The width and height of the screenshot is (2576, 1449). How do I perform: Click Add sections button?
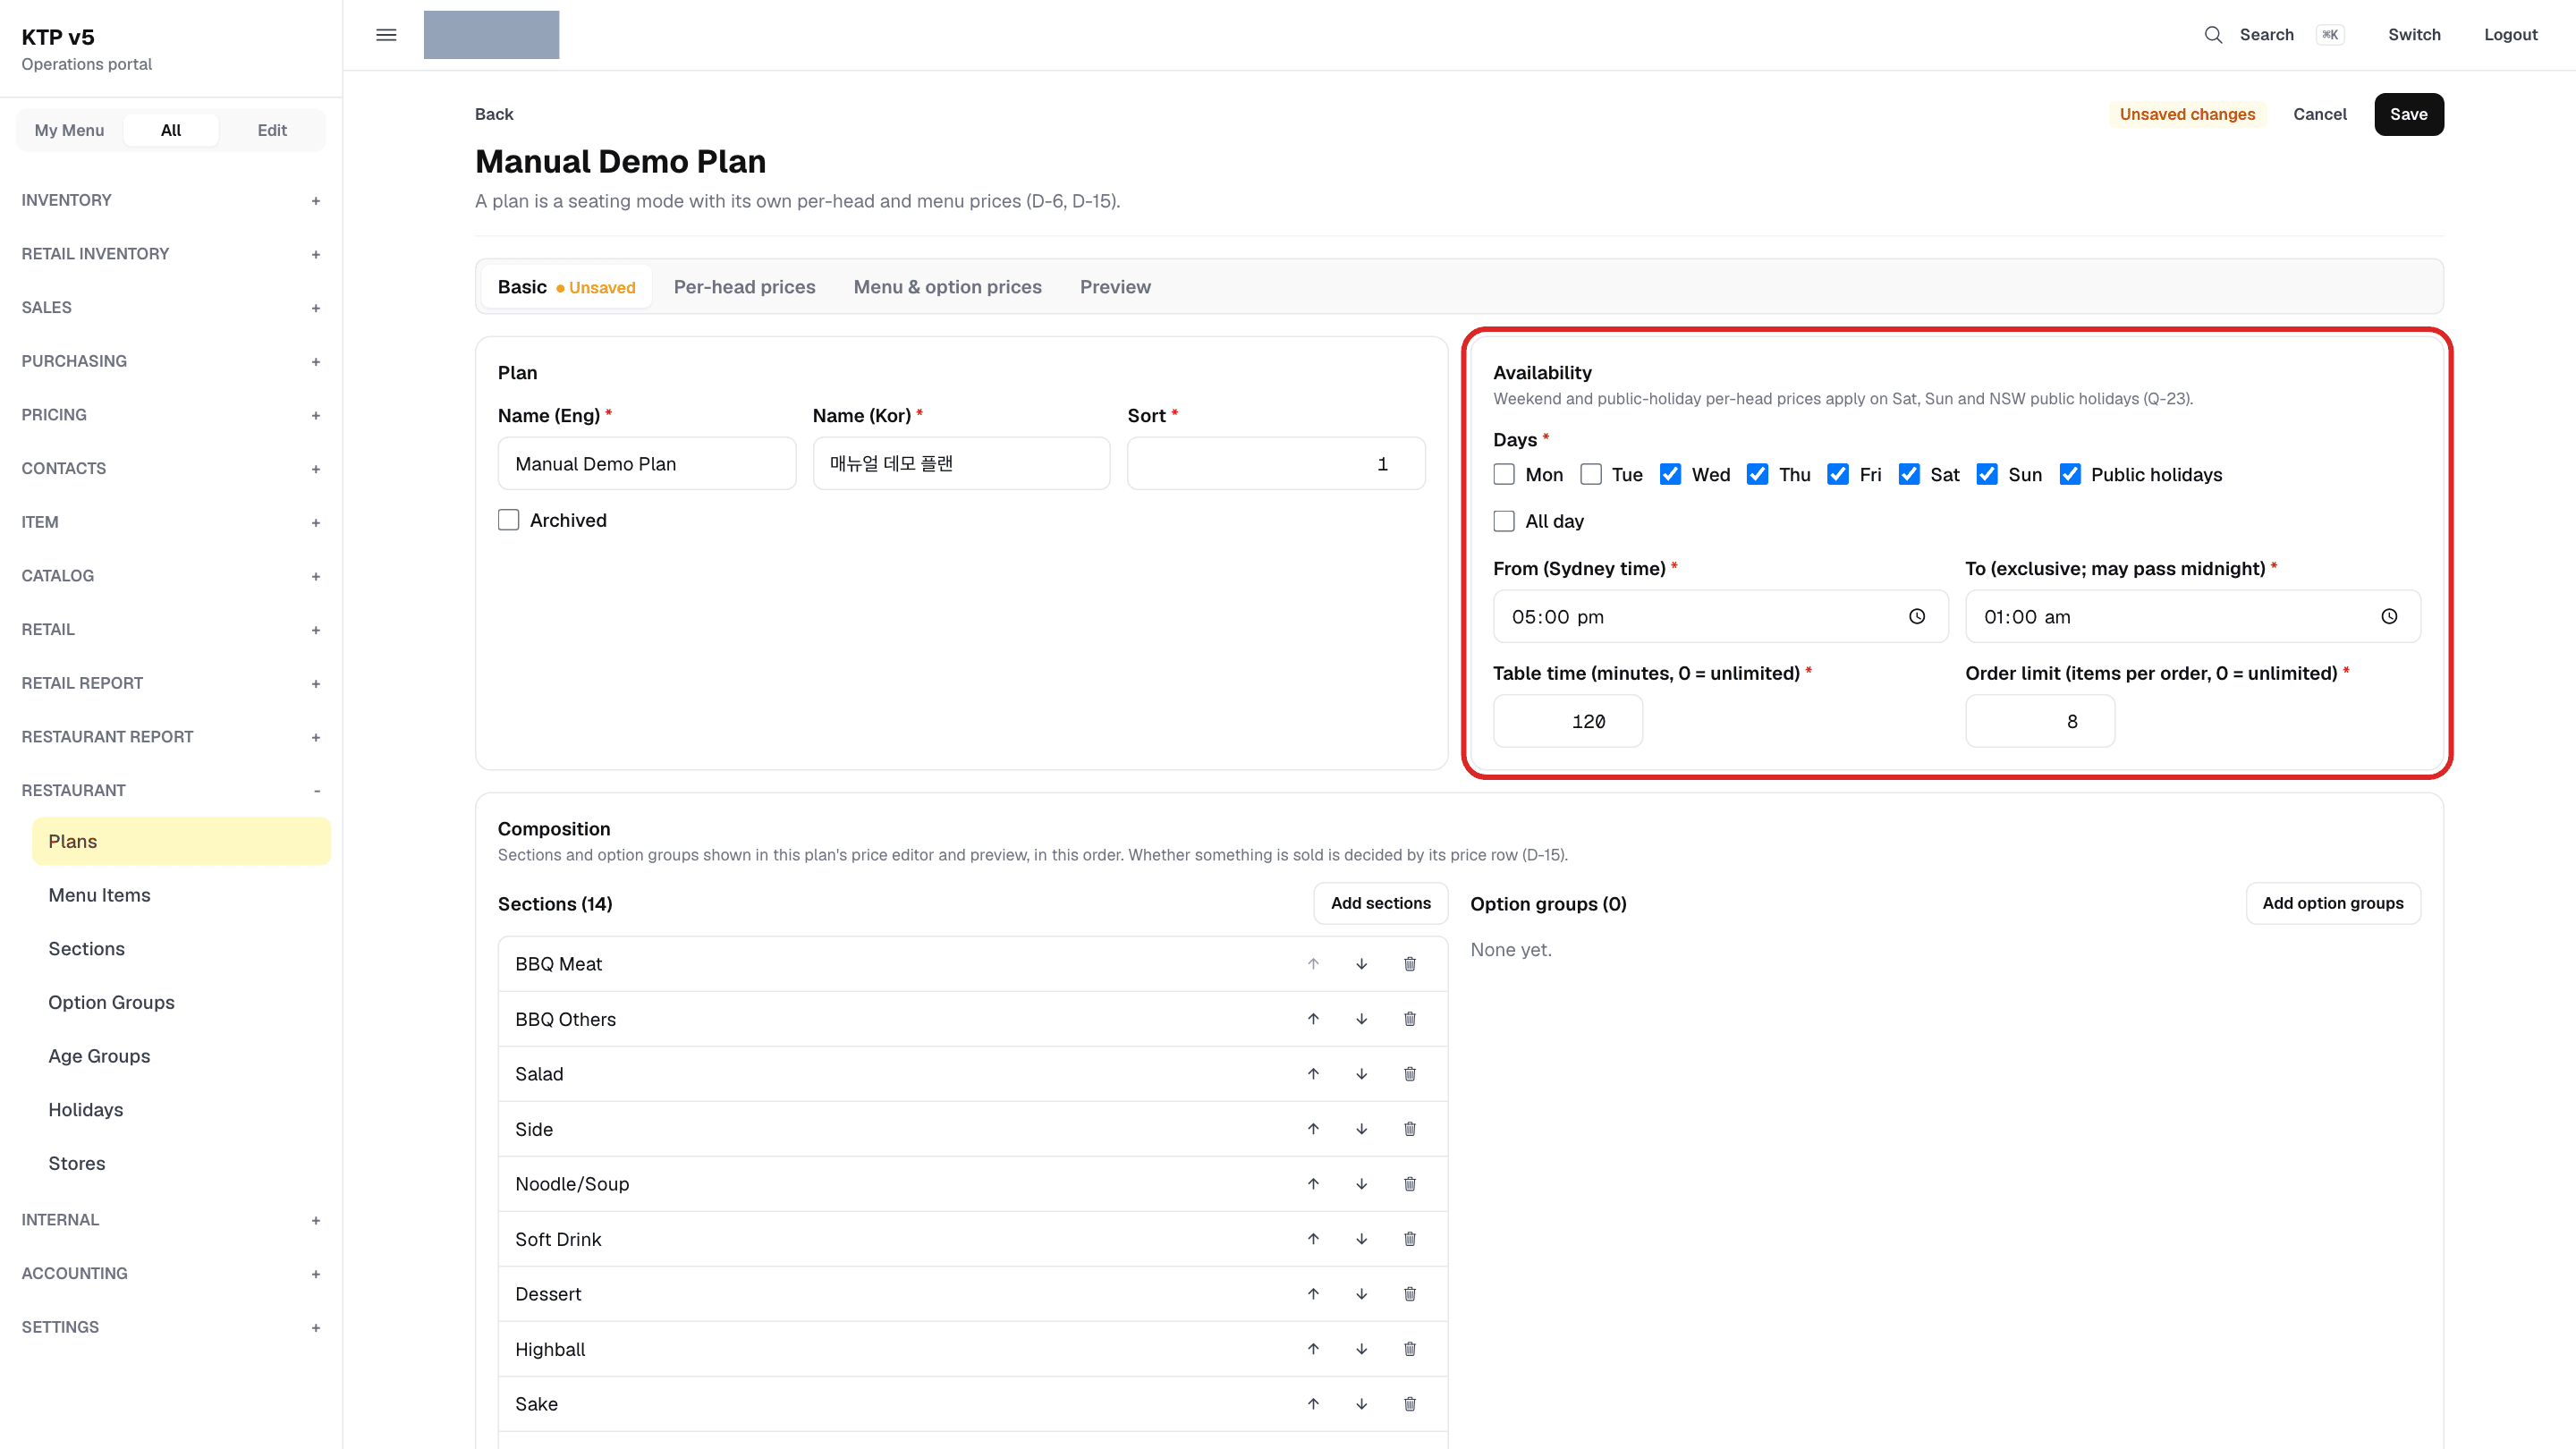click(x=1380, y=903)
